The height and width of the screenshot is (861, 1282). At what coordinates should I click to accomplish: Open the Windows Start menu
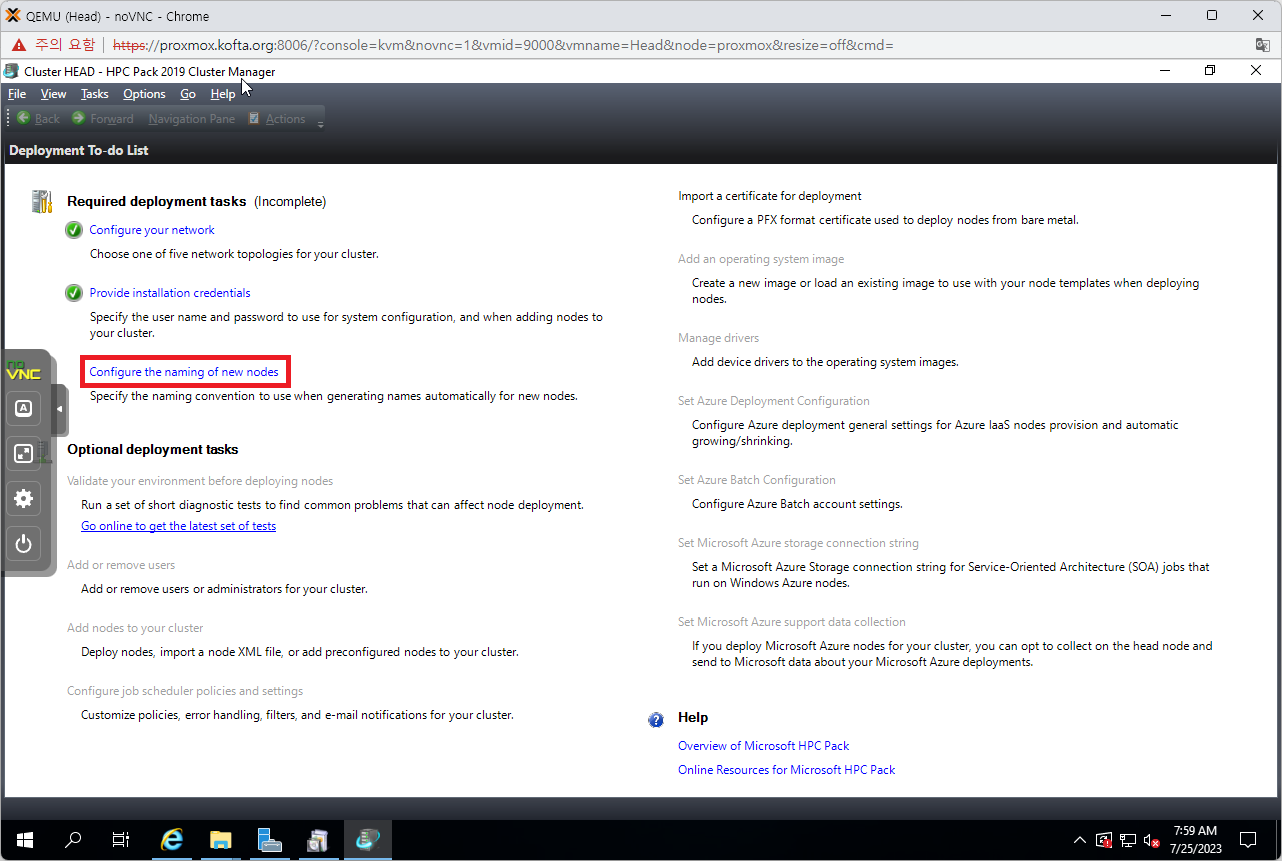(25, 840)
